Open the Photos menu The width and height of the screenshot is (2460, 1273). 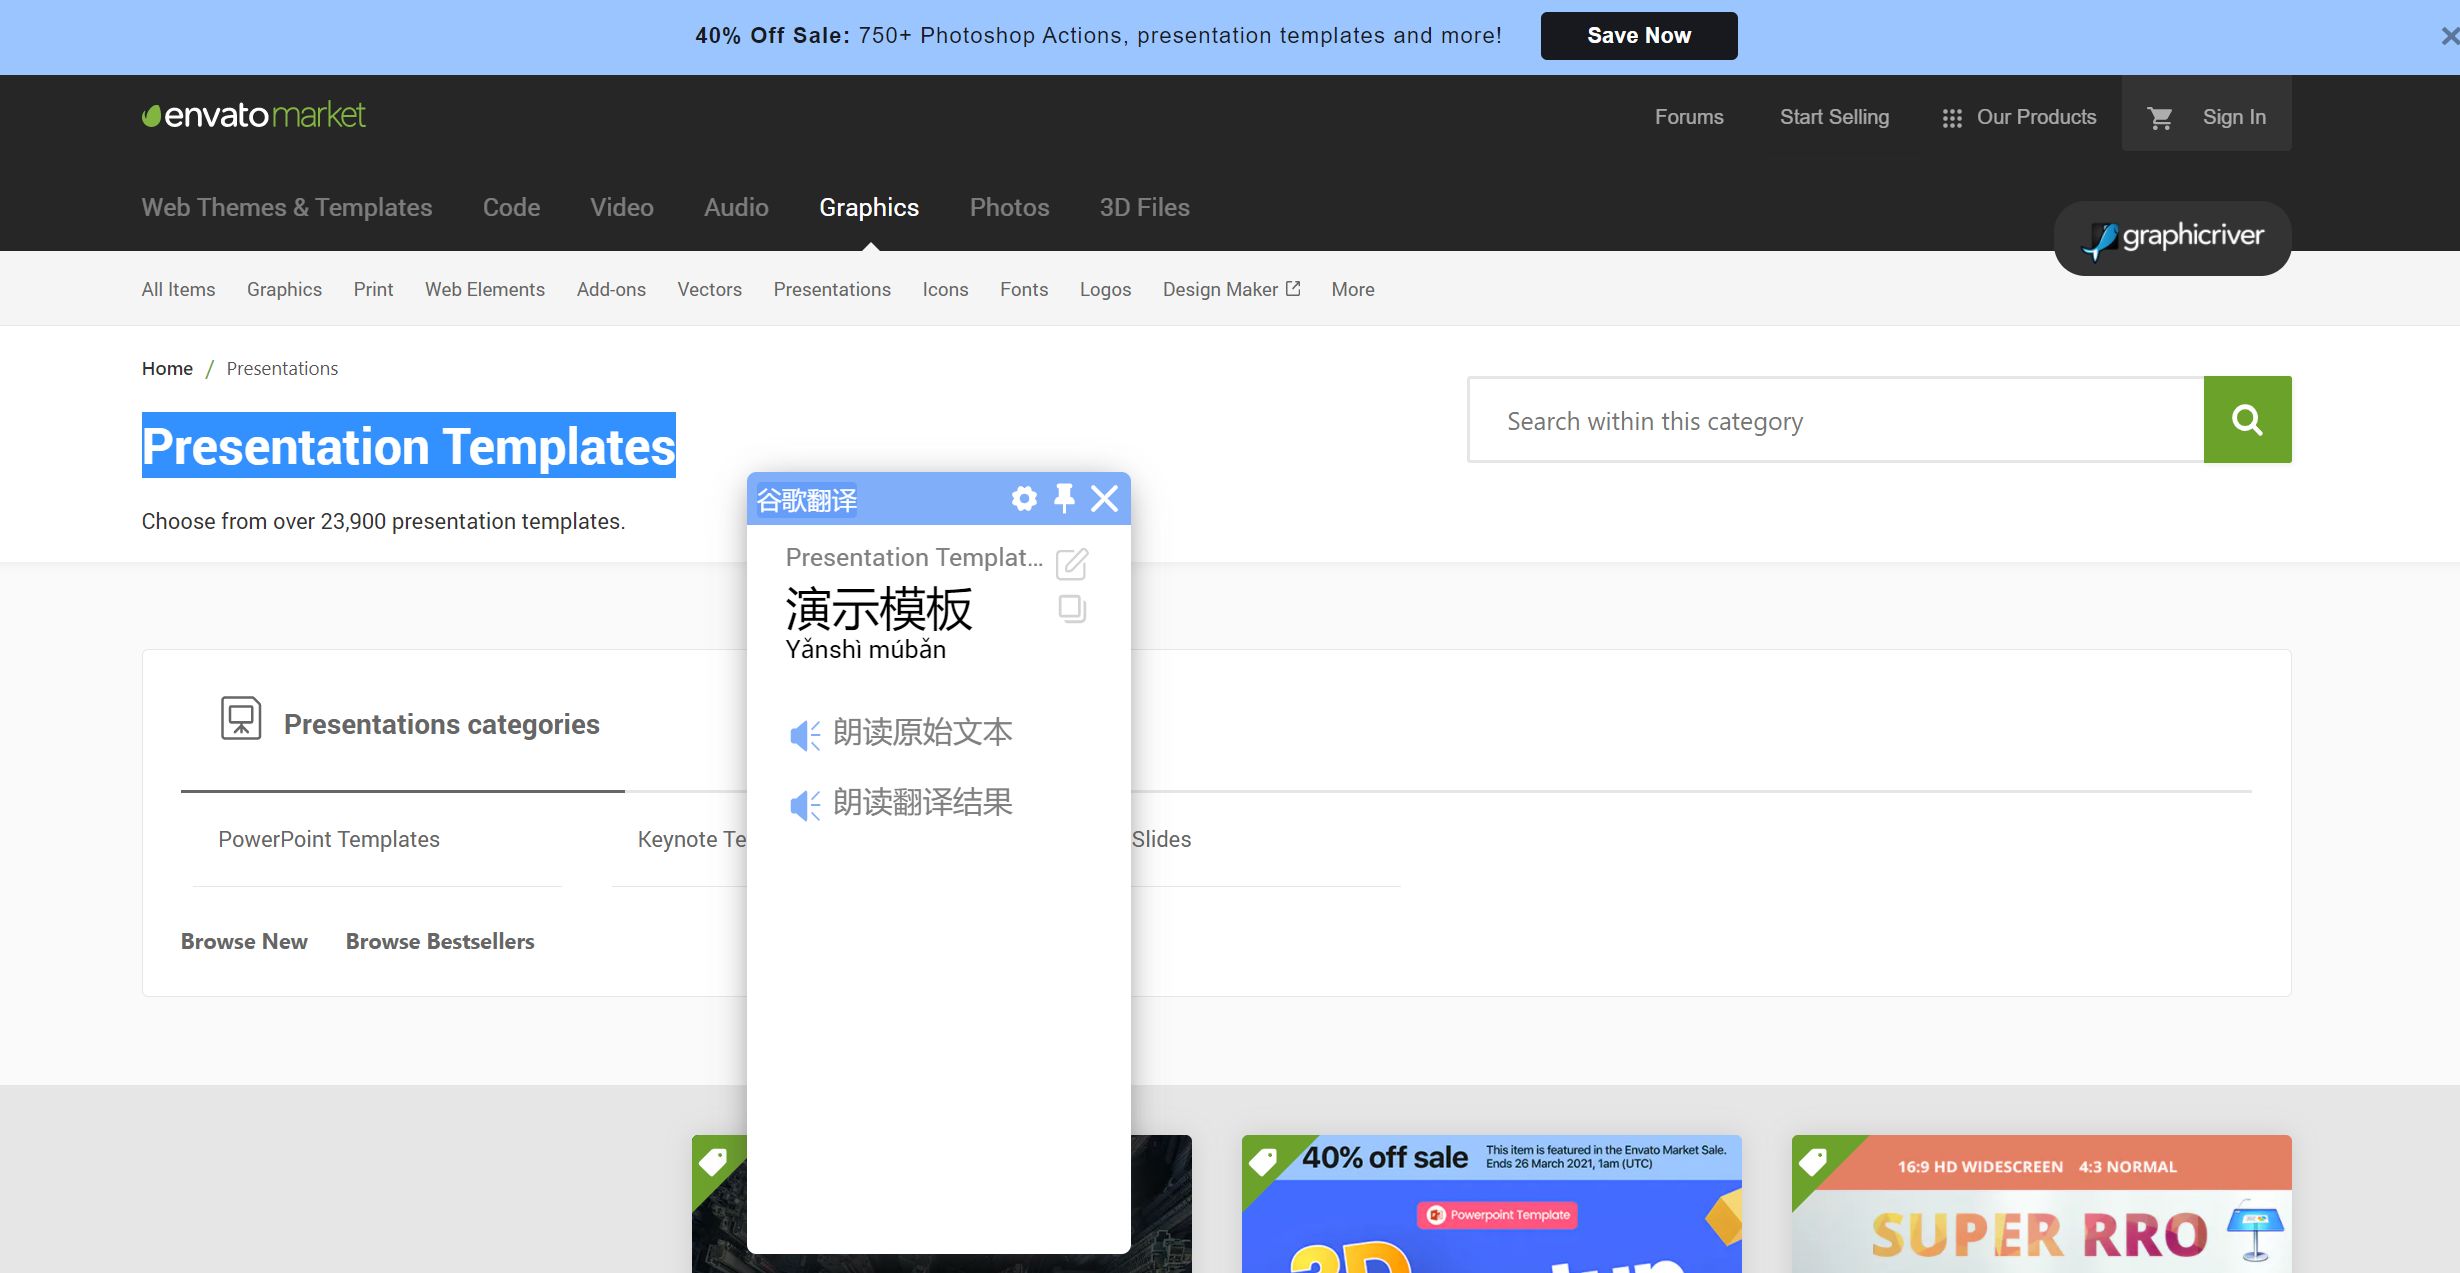1009,207
